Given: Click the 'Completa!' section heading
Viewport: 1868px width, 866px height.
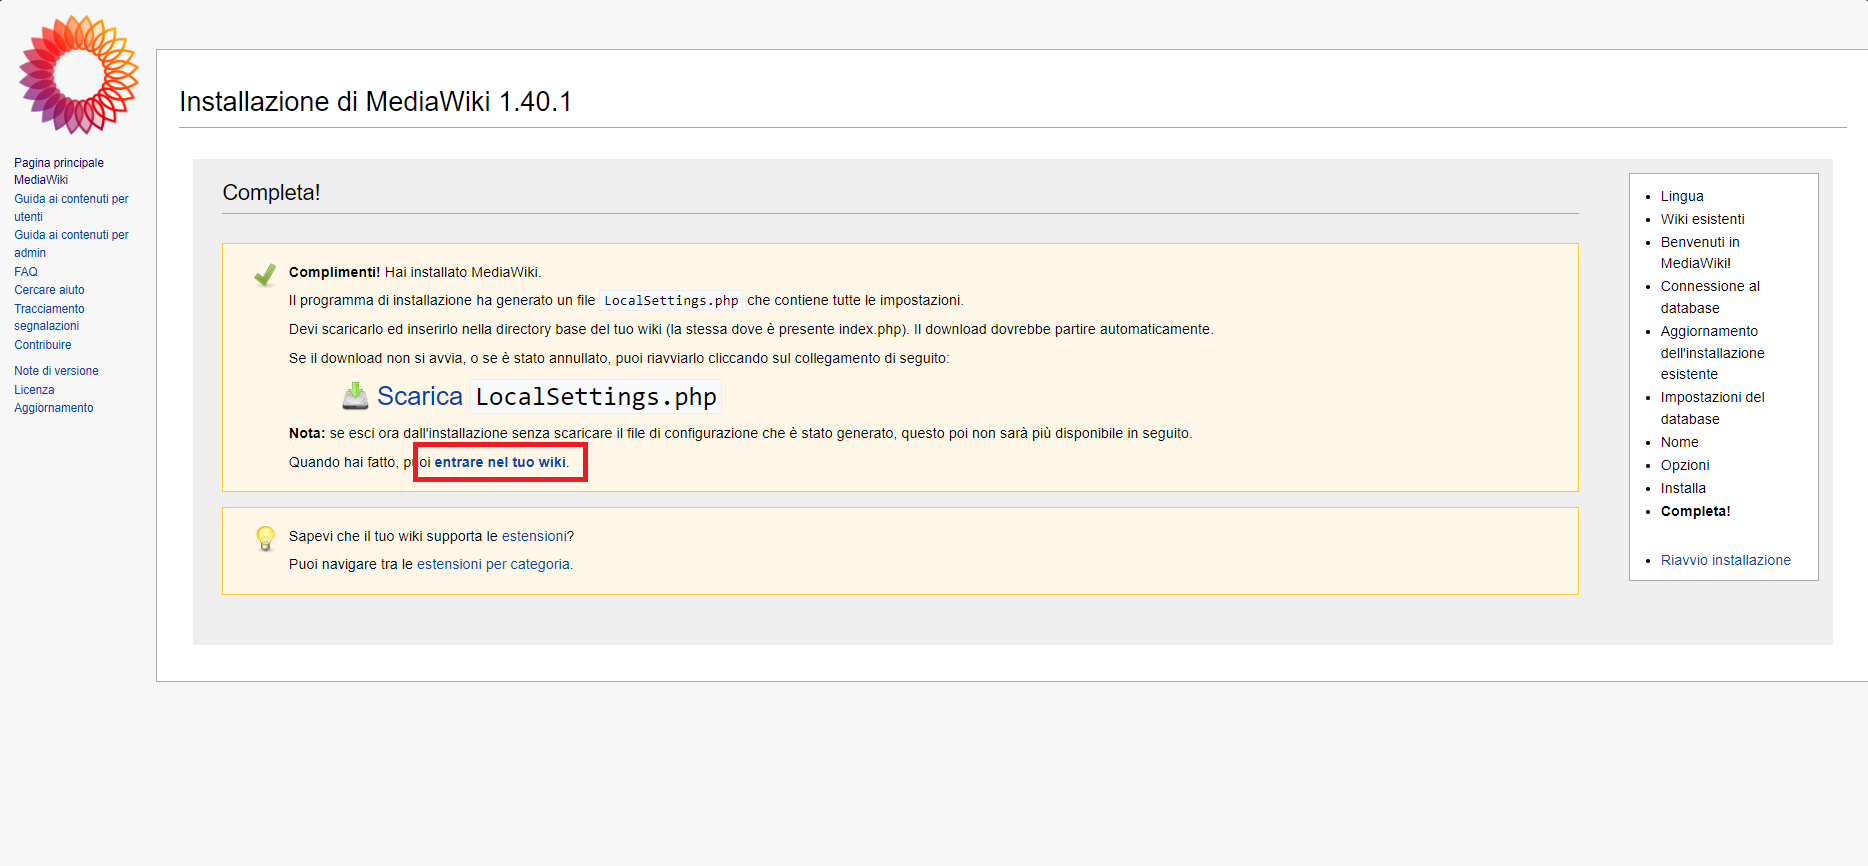Looking at the screenshot, I should pos(271,192).
